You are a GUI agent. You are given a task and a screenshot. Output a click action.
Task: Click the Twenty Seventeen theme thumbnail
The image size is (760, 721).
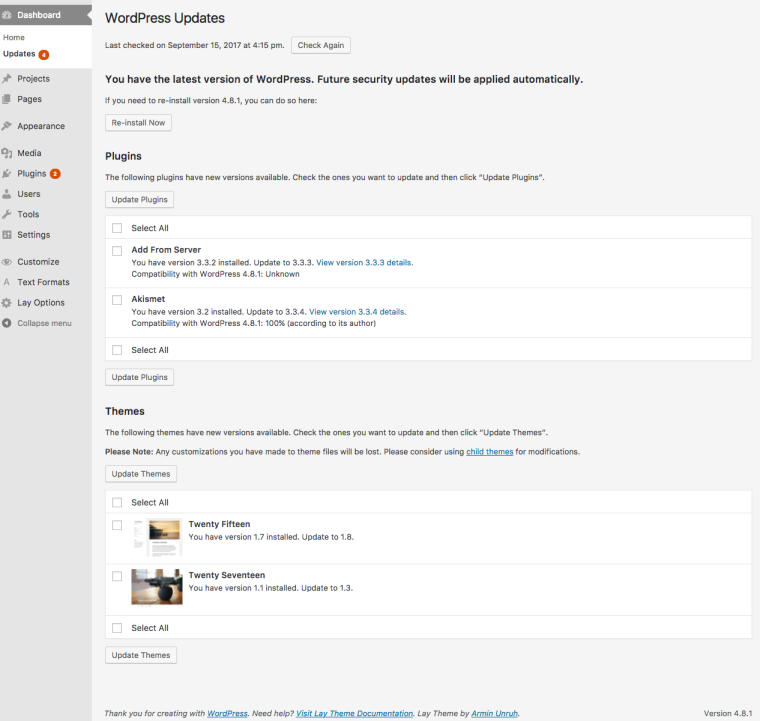coord(156,587)
